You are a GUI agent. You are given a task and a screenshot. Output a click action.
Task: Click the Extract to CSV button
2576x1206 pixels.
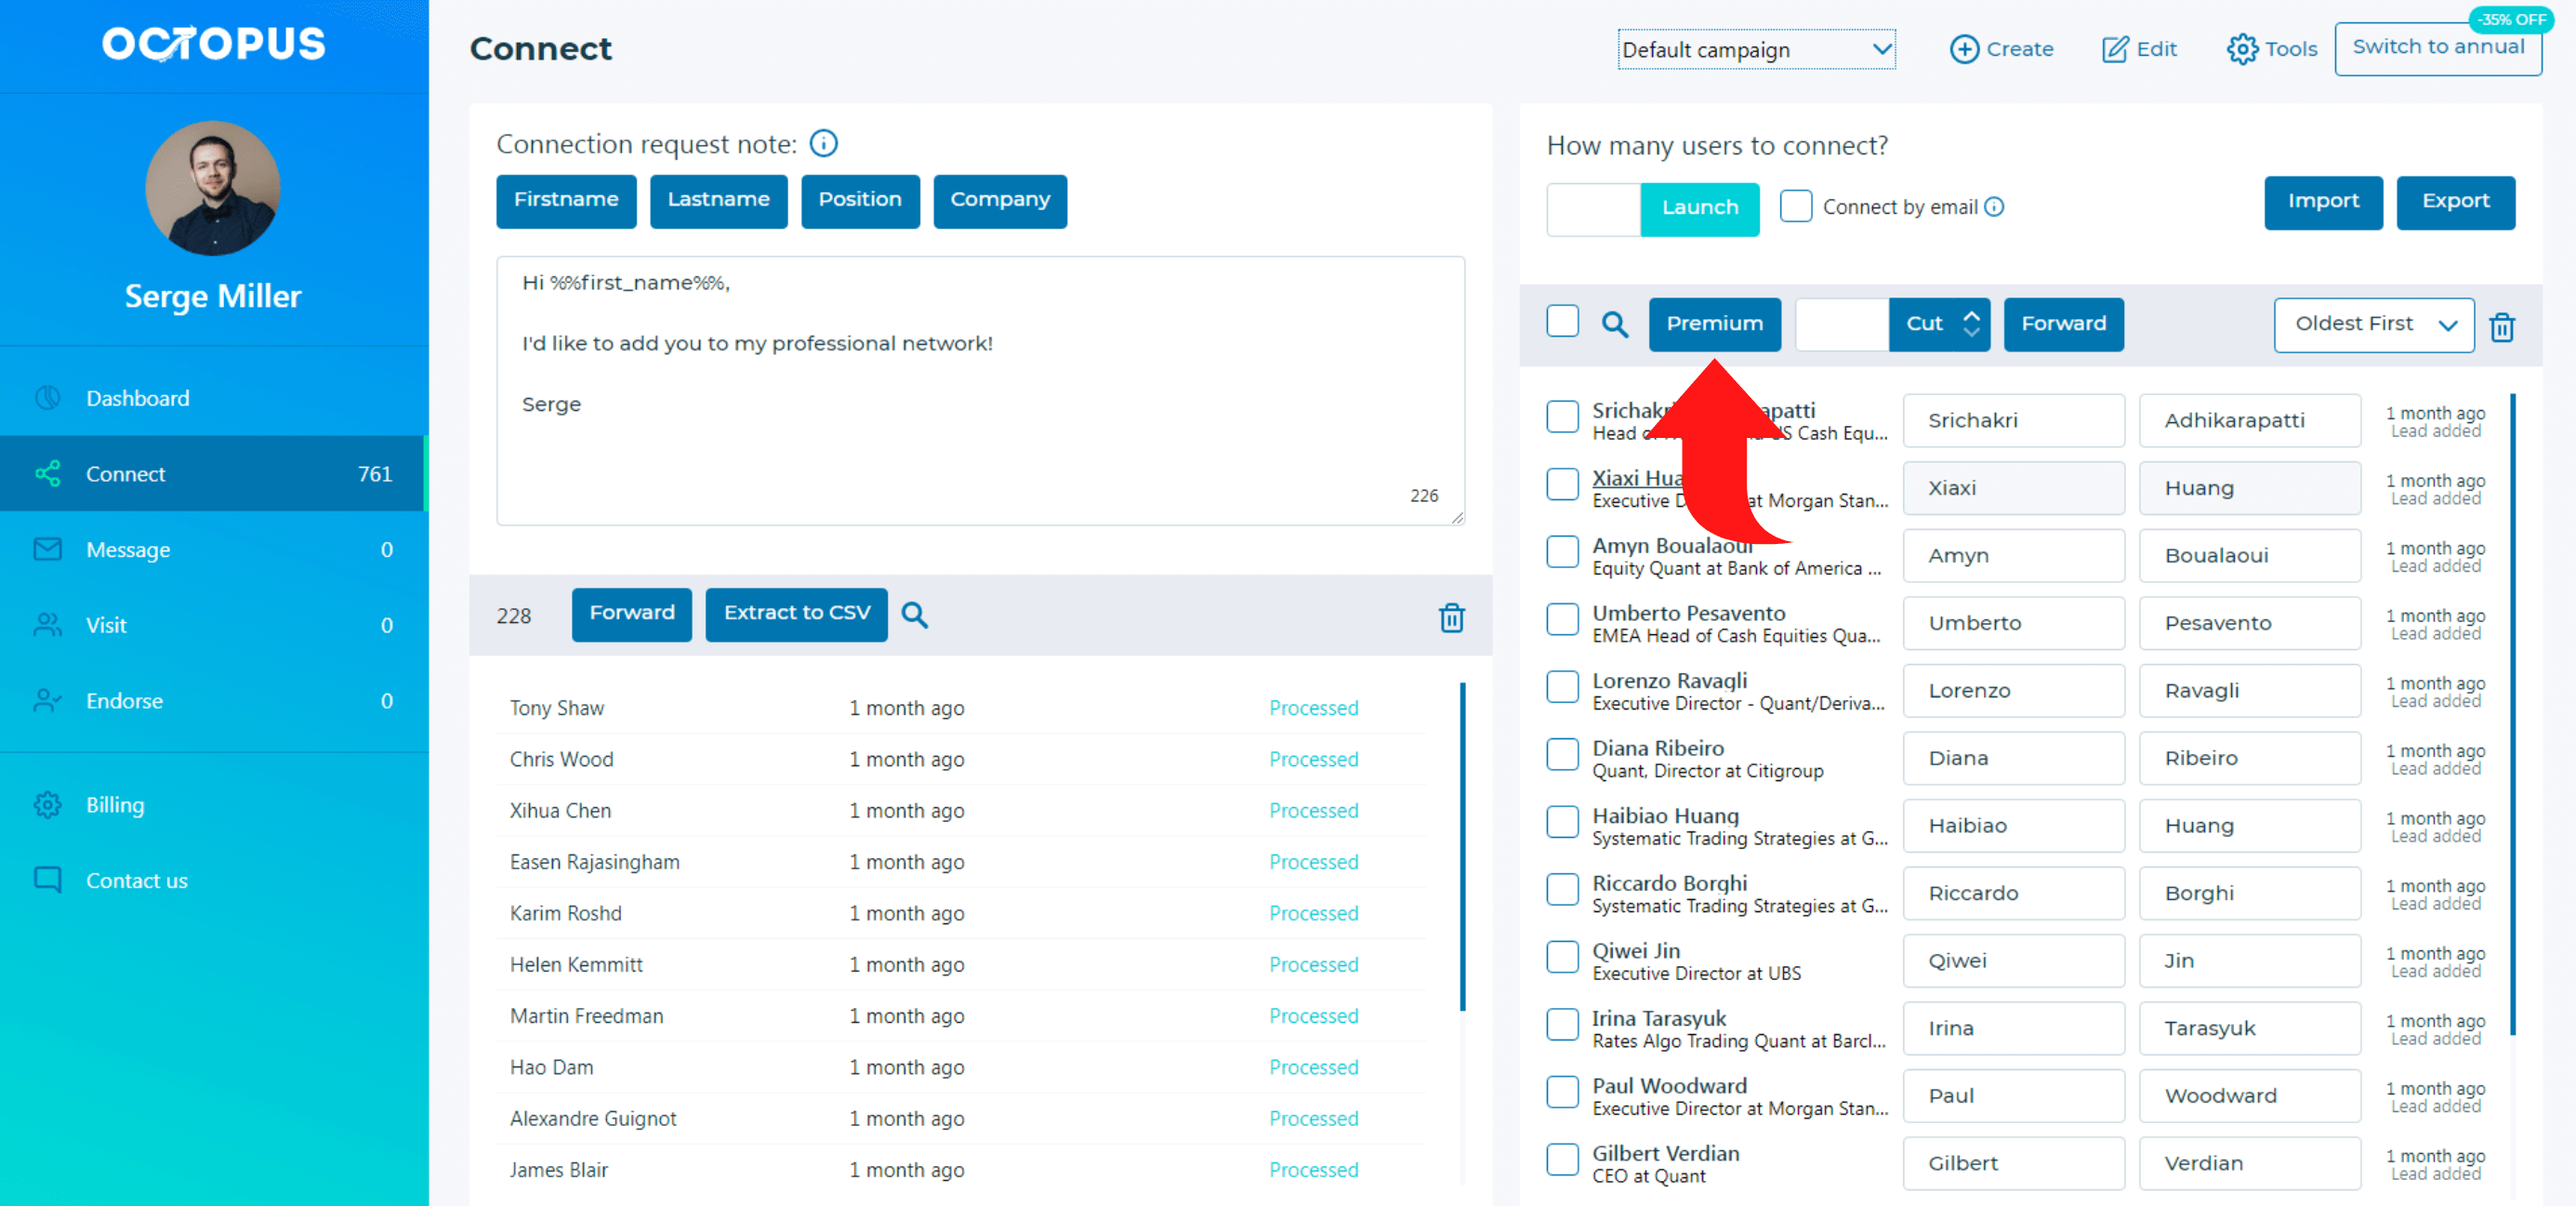click(x=797, y=615)
